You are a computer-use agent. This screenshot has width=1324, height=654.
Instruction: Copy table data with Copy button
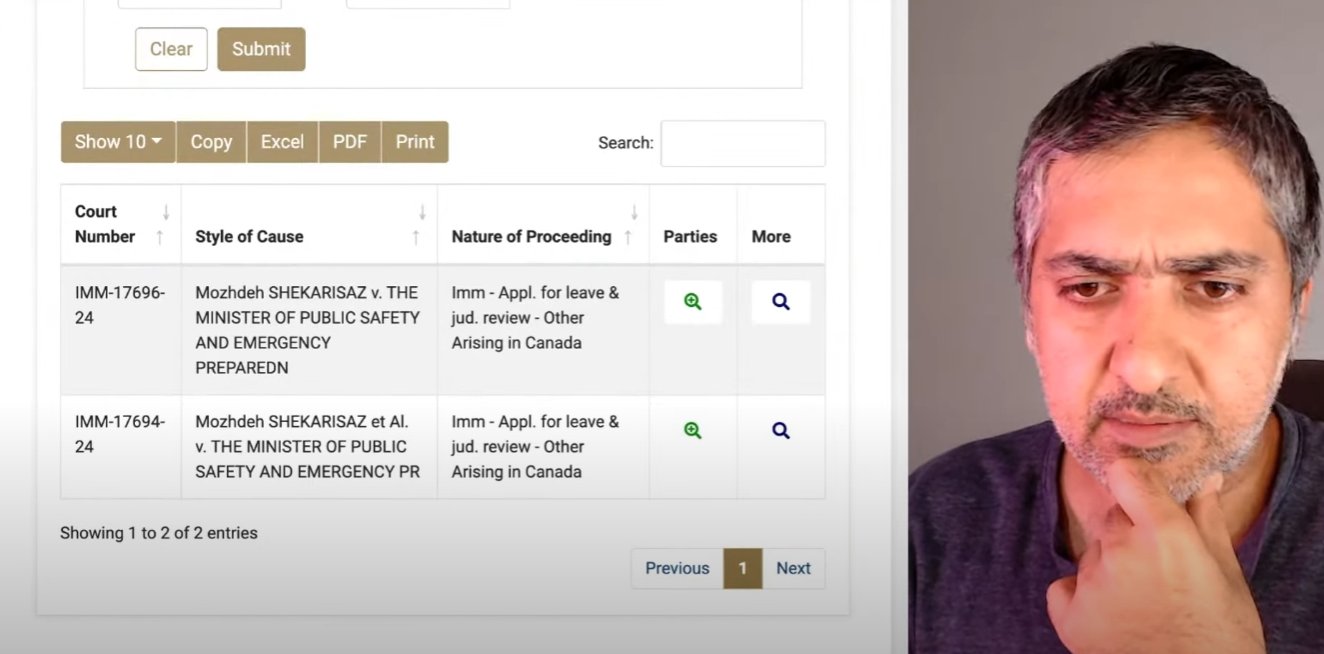point(211,142)
